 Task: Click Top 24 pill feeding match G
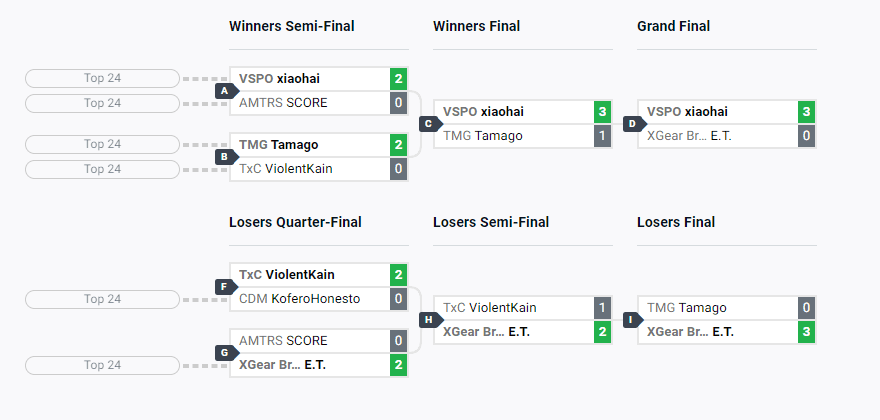[x=102, y=365]
